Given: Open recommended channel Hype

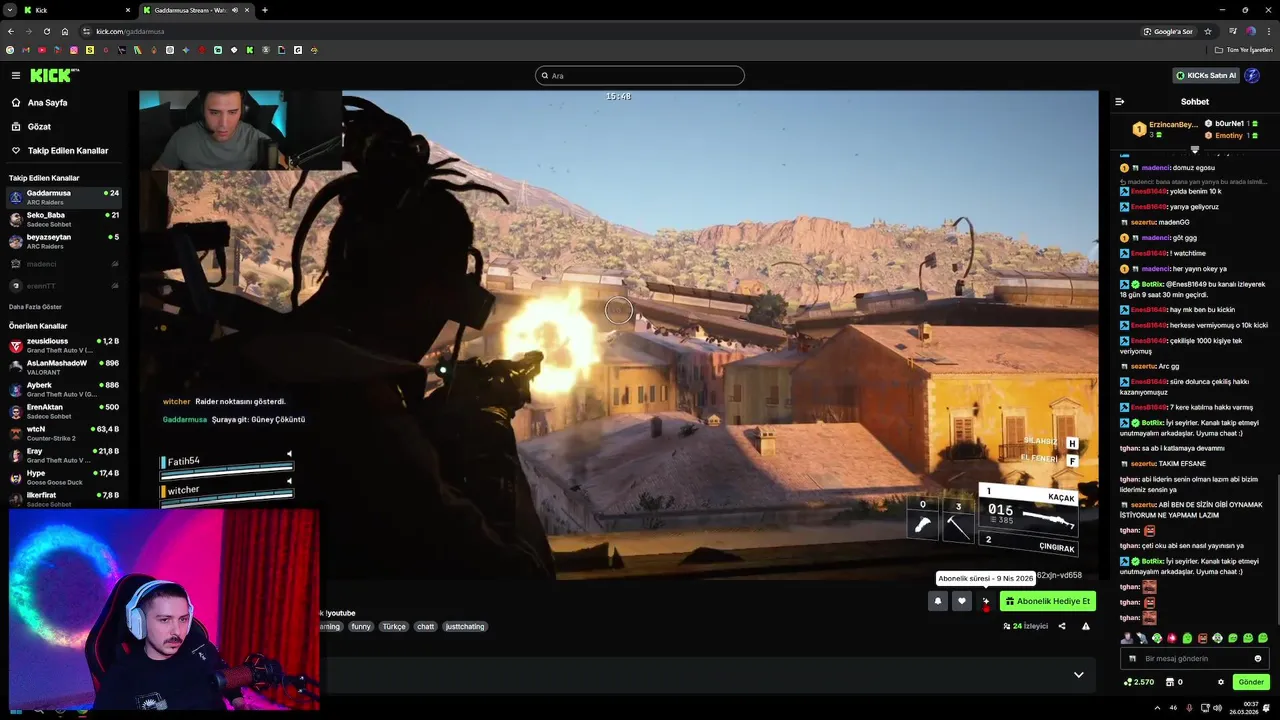Looking at the screenshot, I should [x=64, y=477].
